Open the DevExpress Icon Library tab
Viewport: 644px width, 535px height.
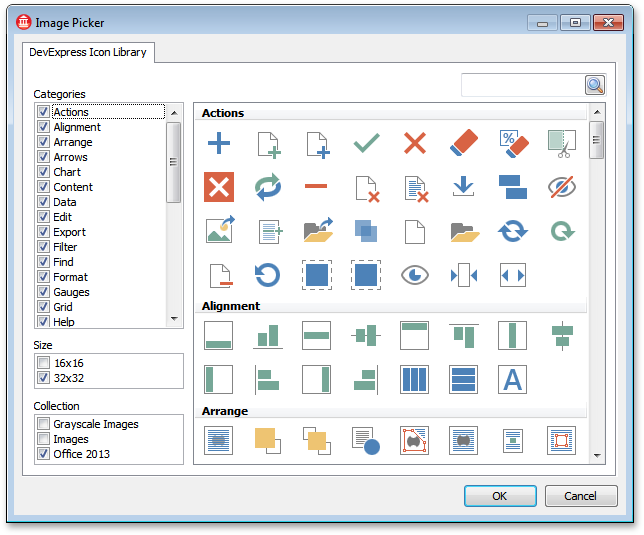pyautogui.click(x=87, y=52)
